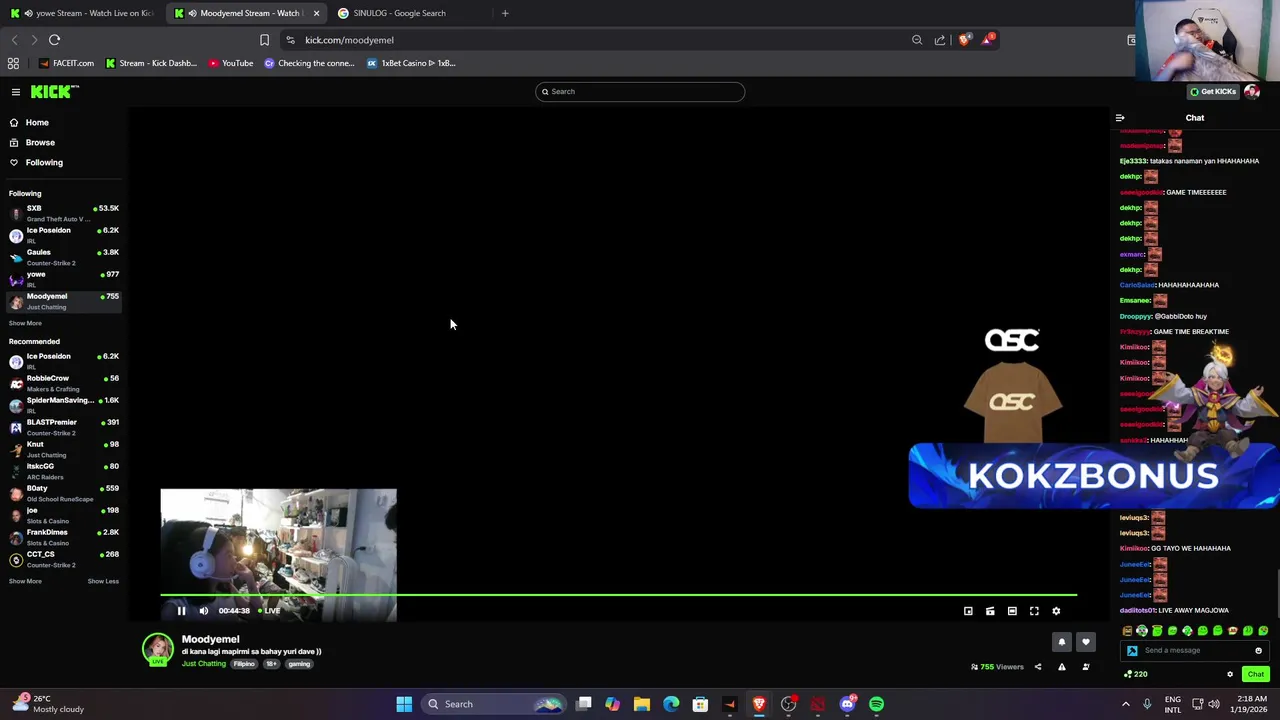Click Just Chatting category link
The image size is (1280, 720).
[204, 664]
